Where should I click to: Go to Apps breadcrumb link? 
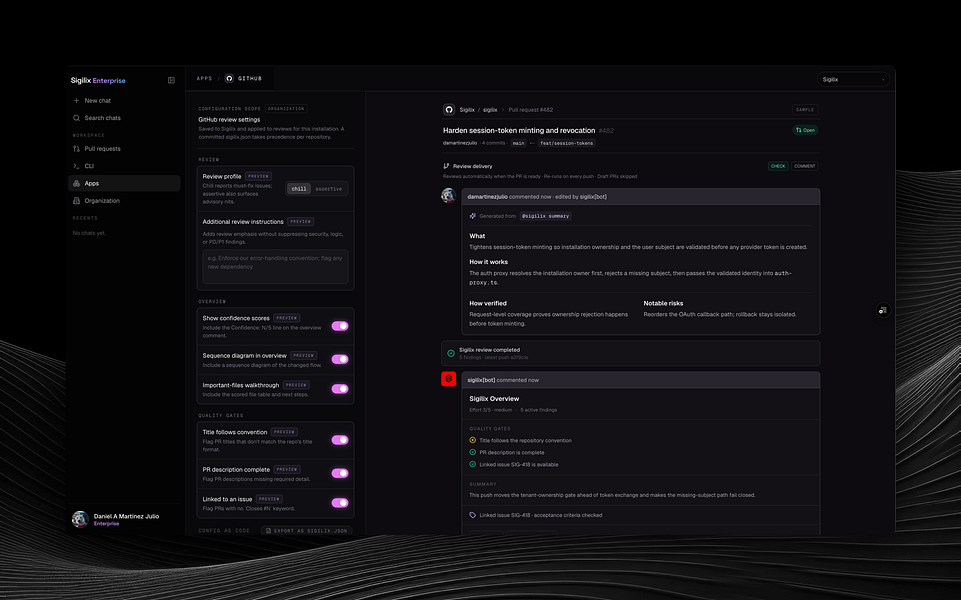click(204, 78)
